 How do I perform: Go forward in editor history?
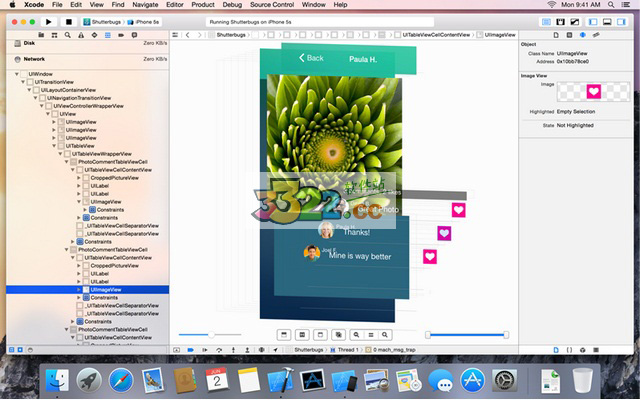[200, 35]
